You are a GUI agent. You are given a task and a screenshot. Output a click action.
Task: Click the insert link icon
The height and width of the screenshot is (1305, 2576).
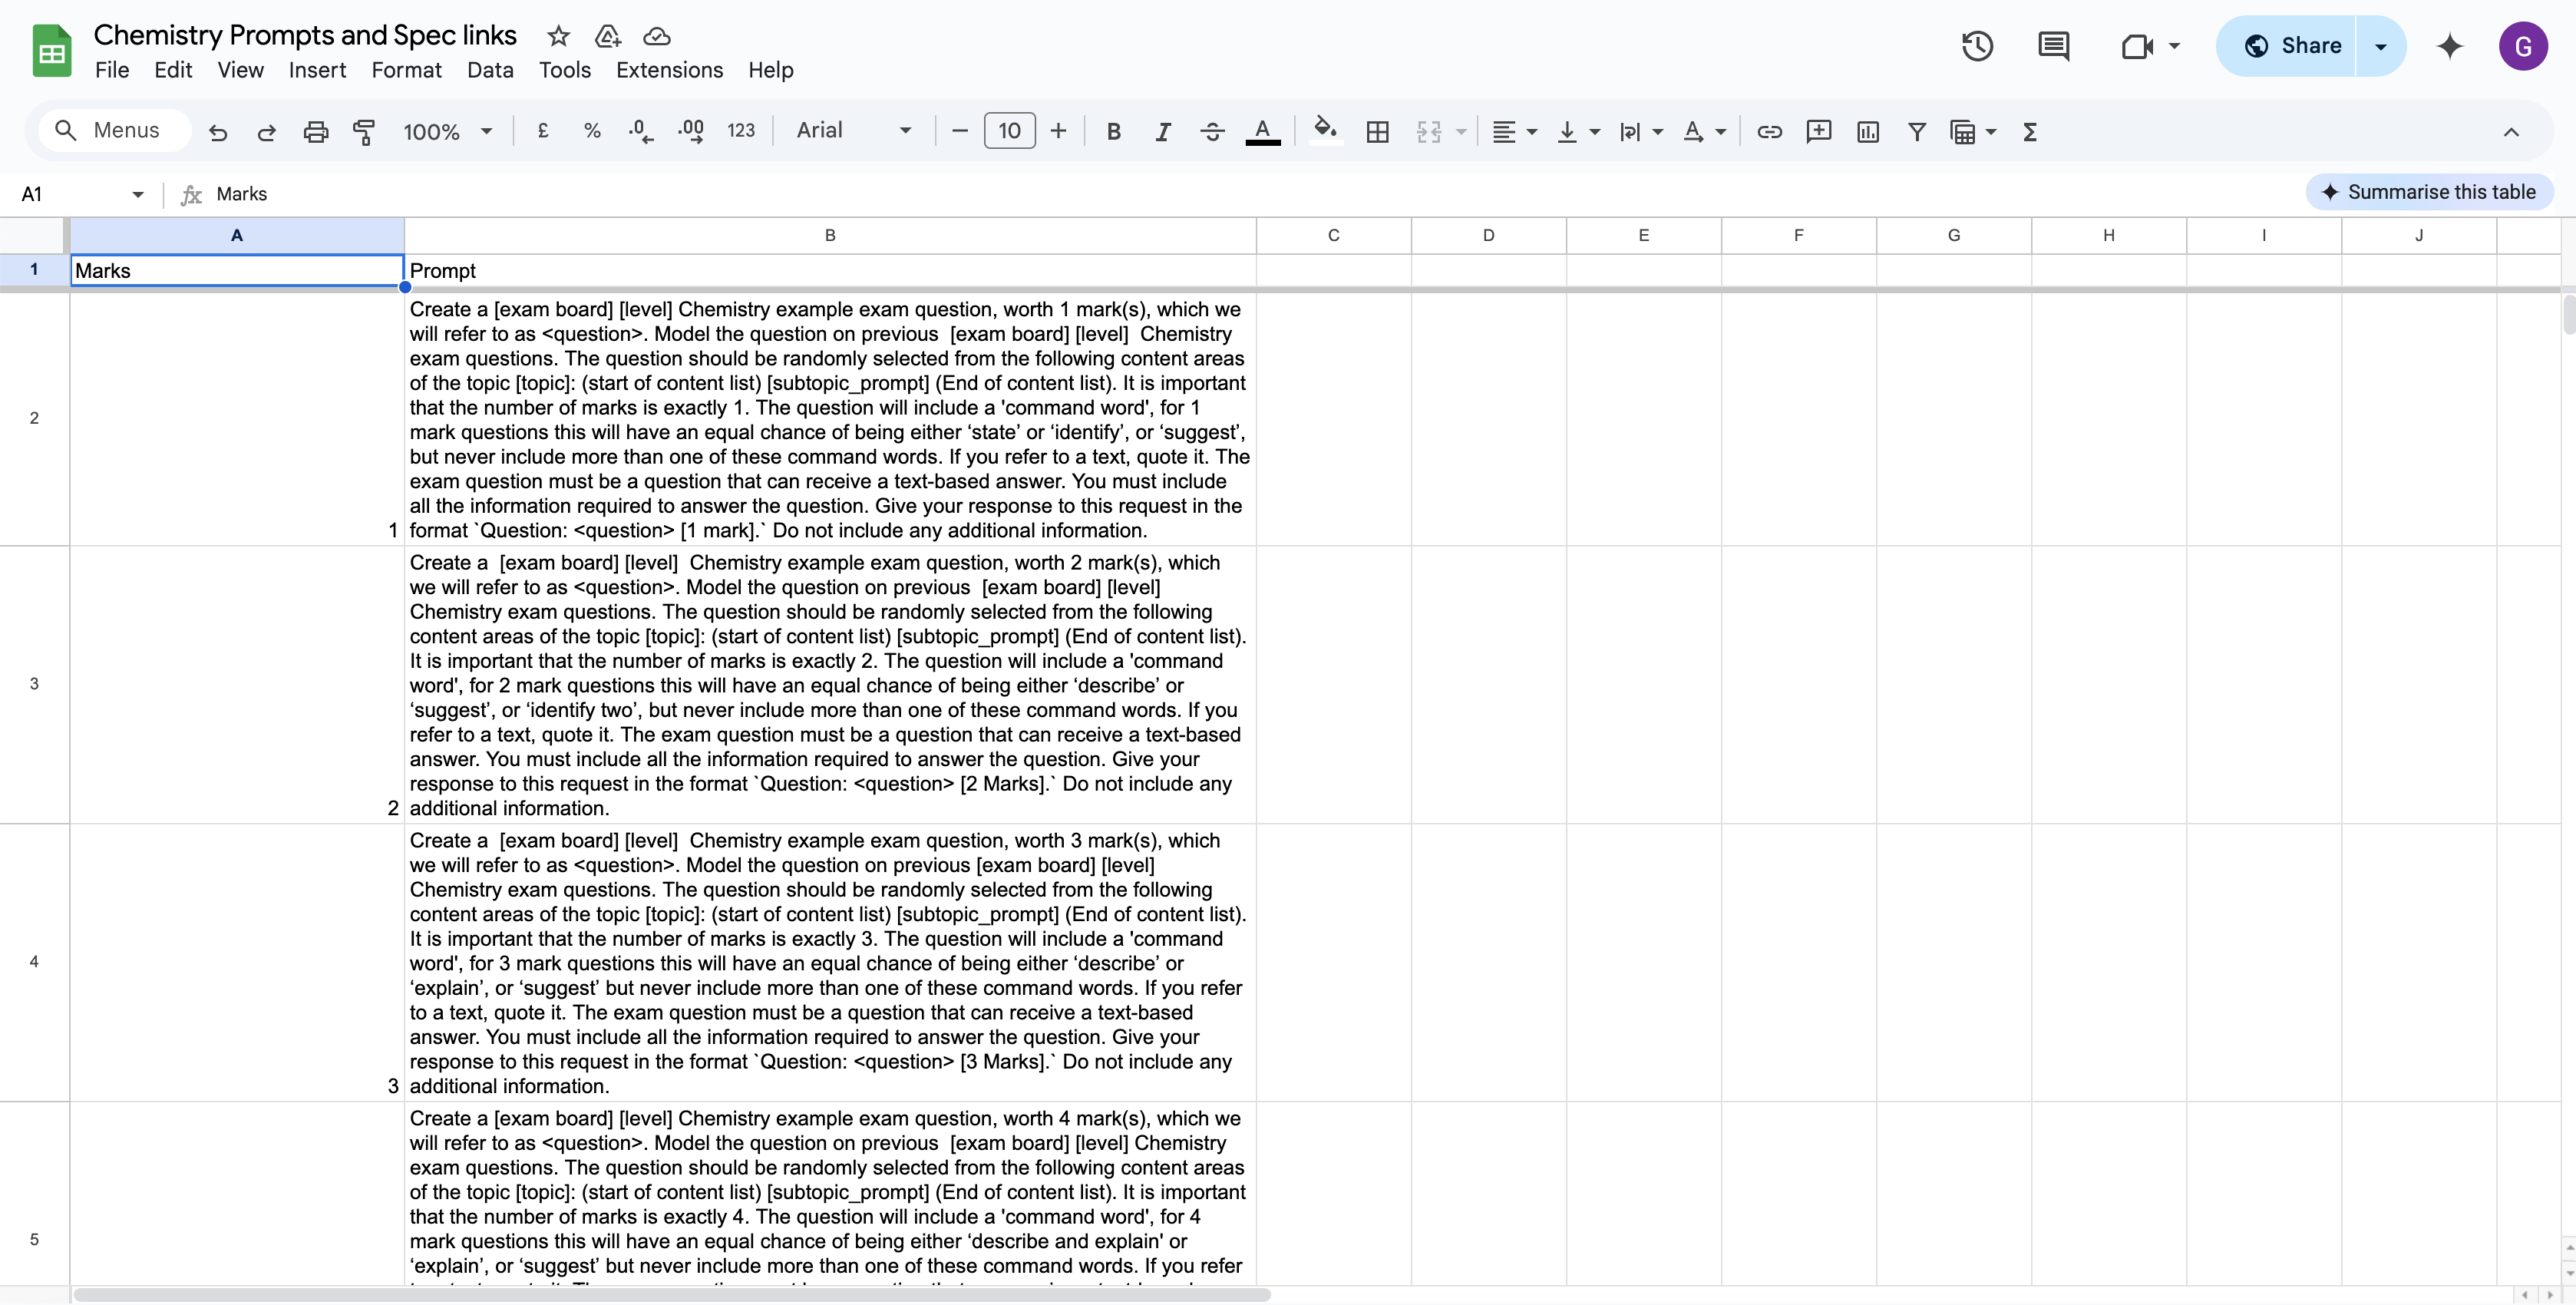[x=1769, y=131]
